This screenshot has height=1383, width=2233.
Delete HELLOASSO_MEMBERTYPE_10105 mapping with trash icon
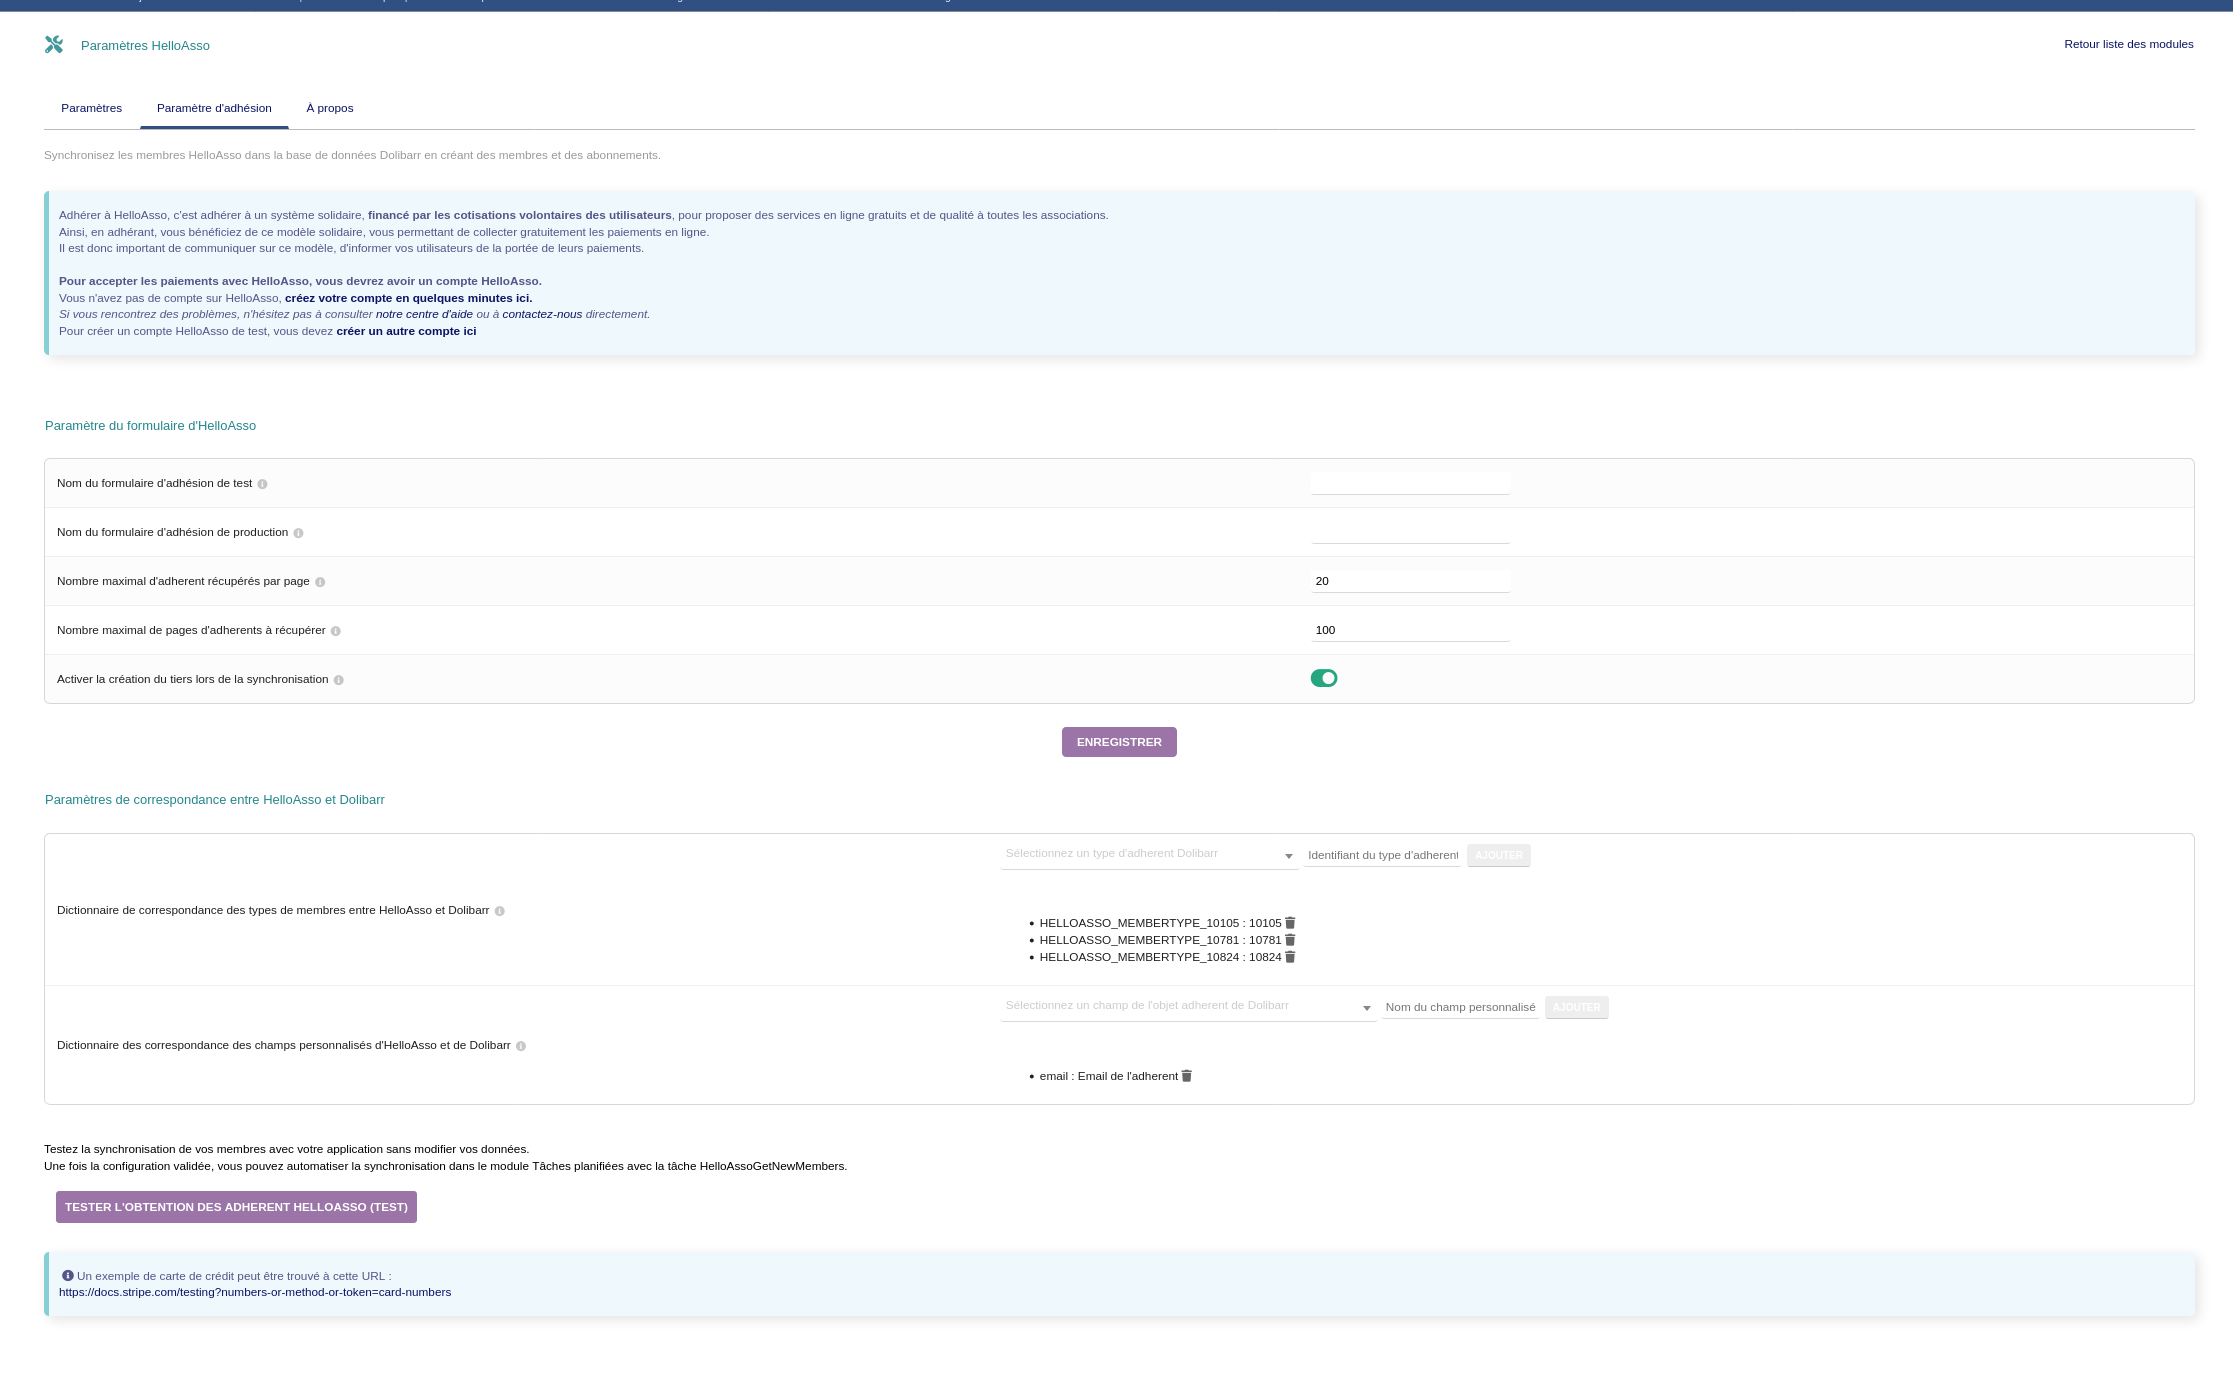1290,923
